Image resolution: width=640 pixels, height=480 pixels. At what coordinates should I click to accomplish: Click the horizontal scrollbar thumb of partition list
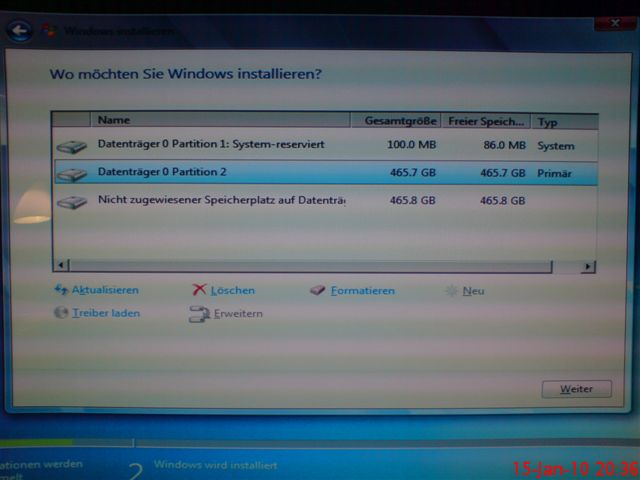coord(311,266)
